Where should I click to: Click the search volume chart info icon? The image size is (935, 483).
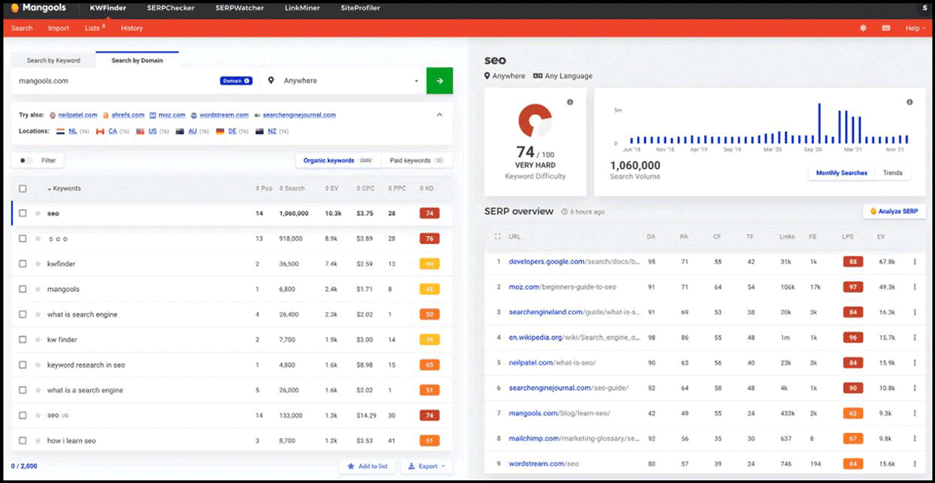(x=909, y=102)
